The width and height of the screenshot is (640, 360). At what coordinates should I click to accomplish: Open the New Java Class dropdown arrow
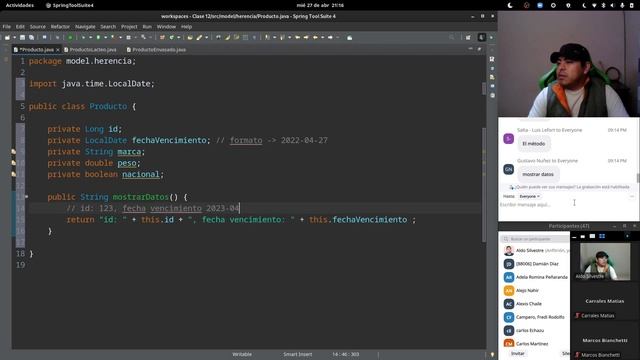click(x=178, y=38)
